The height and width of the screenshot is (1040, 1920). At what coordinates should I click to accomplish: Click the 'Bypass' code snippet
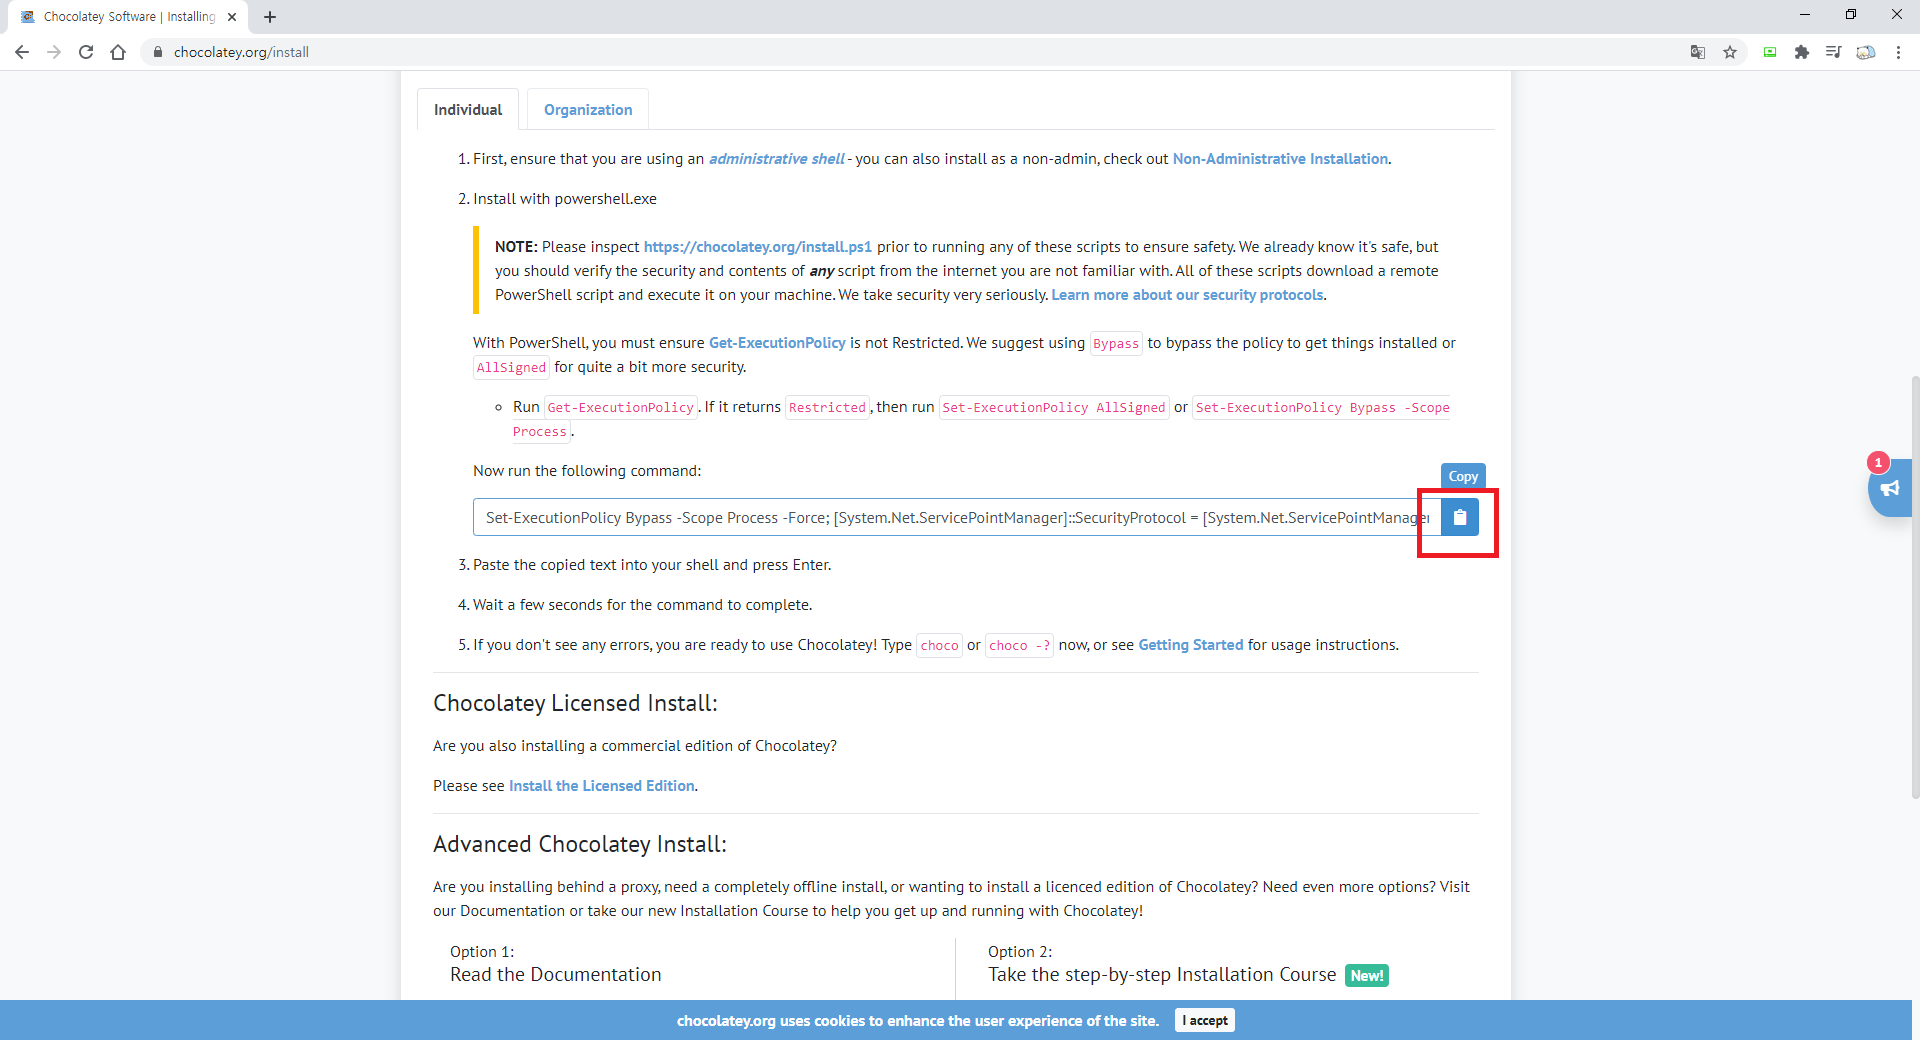(1116, 344)
